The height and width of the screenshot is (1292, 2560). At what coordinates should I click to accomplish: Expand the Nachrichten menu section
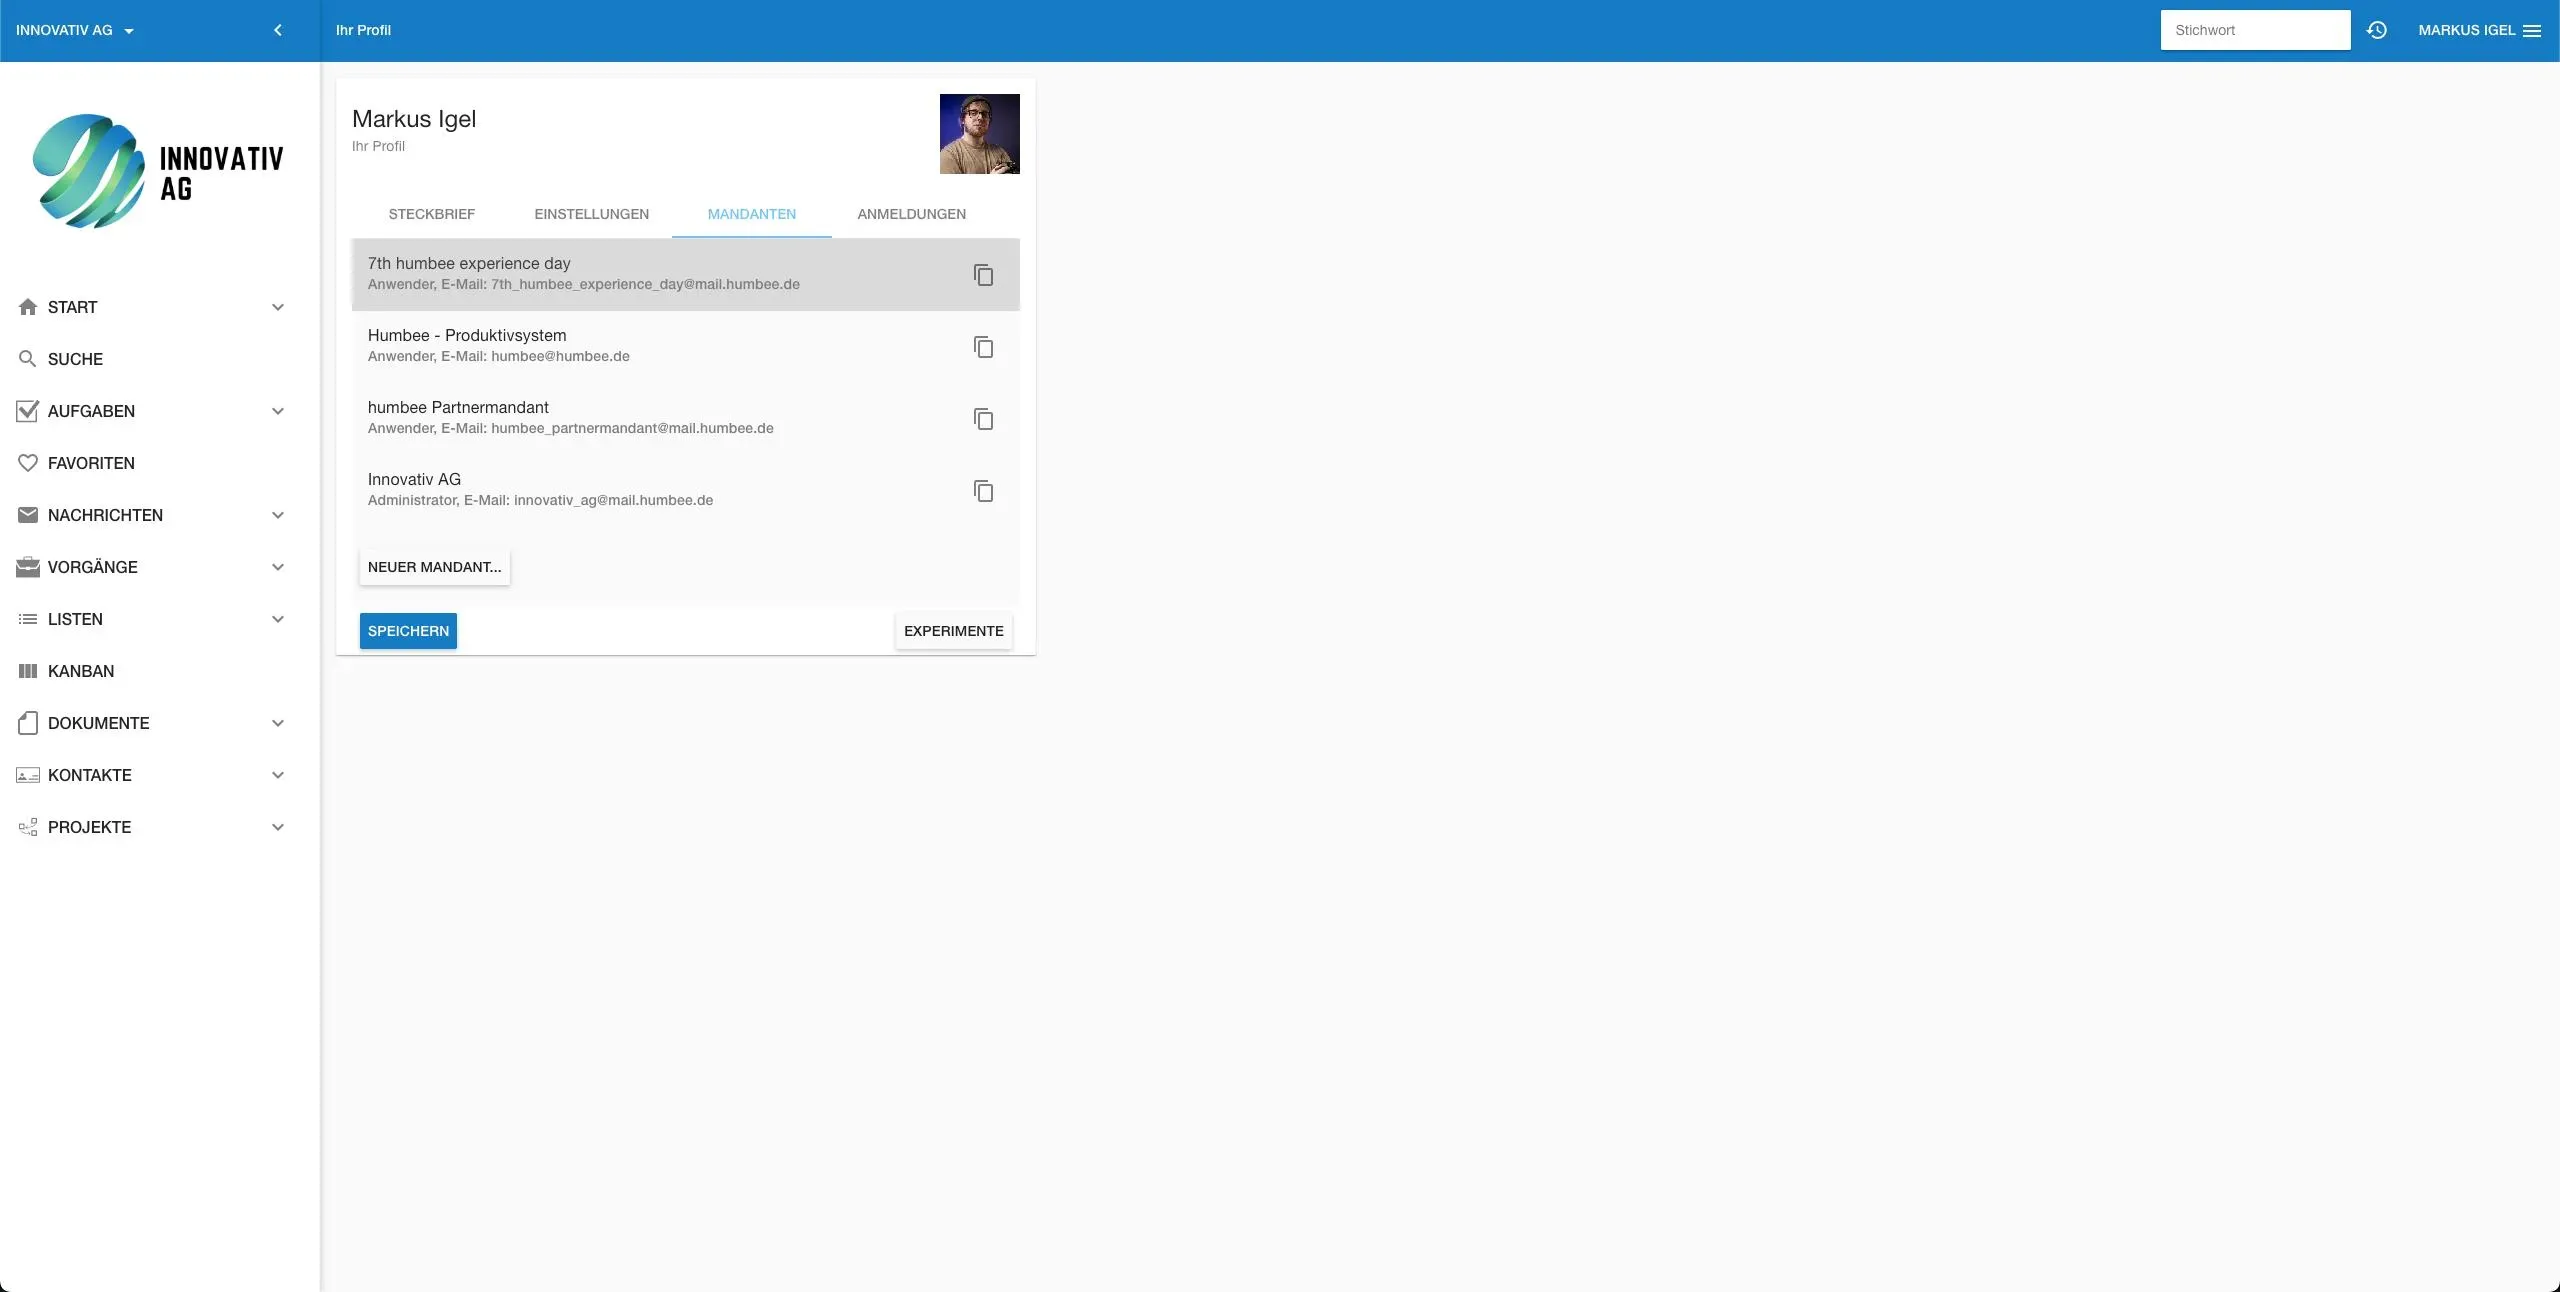click(278, 515)
